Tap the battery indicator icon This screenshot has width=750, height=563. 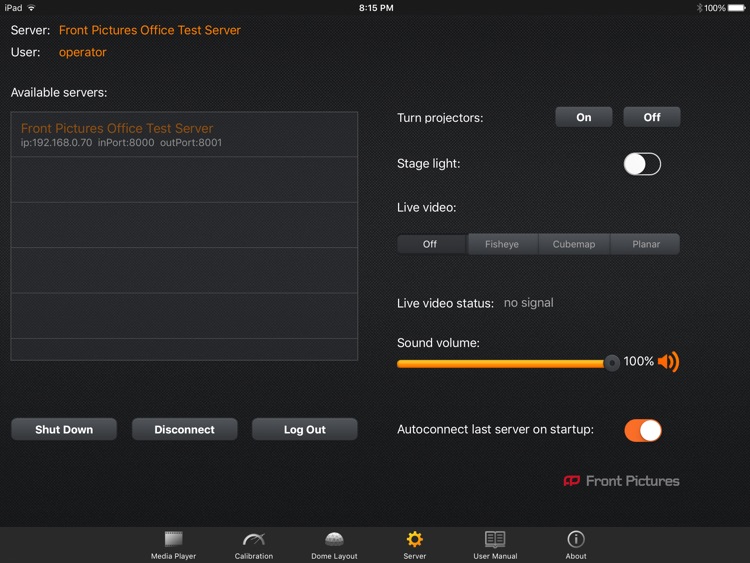pos(736,8)
